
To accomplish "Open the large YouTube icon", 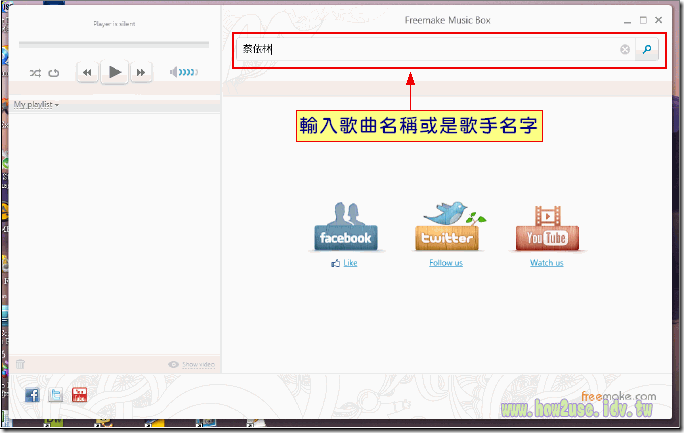I will [546, 227].
